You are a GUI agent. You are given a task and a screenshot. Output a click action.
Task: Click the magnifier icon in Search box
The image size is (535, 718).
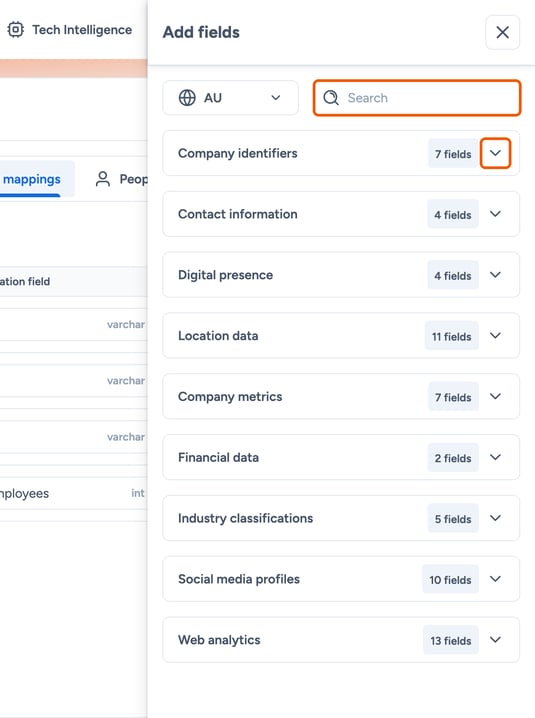click(x=331, y=98)
